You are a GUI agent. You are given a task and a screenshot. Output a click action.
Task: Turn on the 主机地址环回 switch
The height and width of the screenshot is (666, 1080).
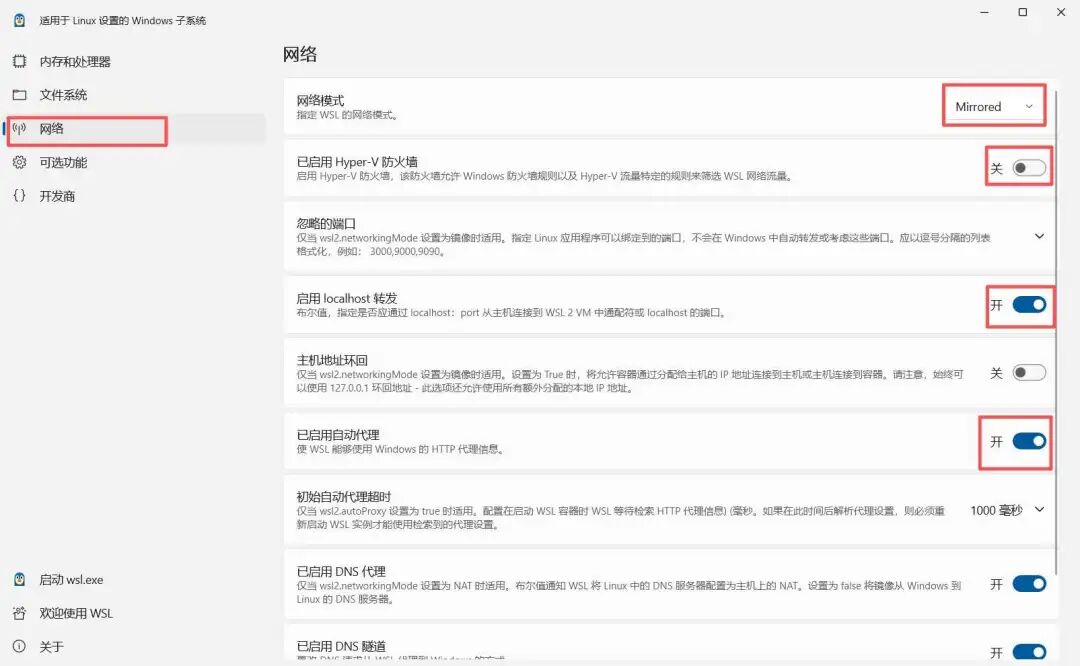pos(1029,372)
